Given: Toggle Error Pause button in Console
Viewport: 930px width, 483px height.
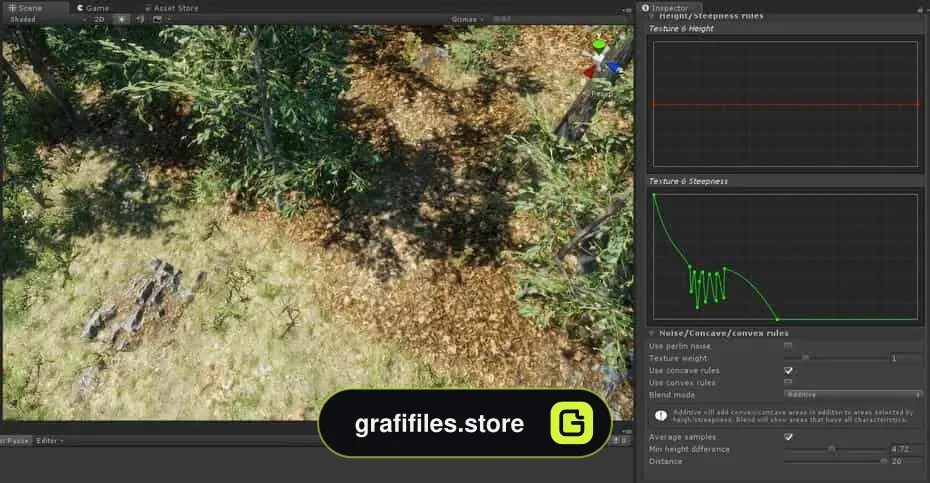Looking at the screenshot, I should [14, 441].
